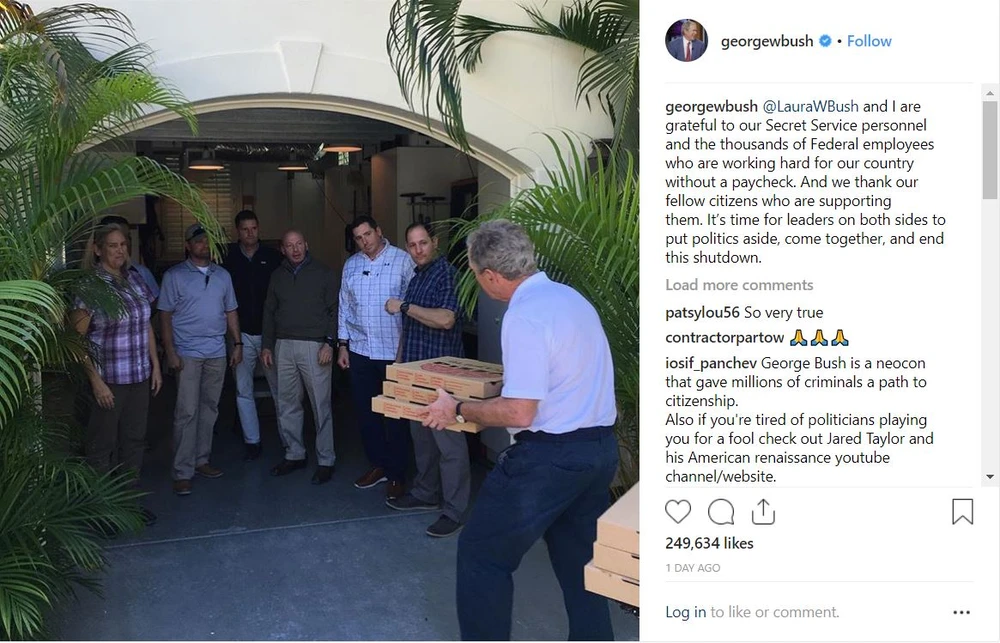
Task: Open the 1 DAY AGO timestamp
Action: pos(693,568)
